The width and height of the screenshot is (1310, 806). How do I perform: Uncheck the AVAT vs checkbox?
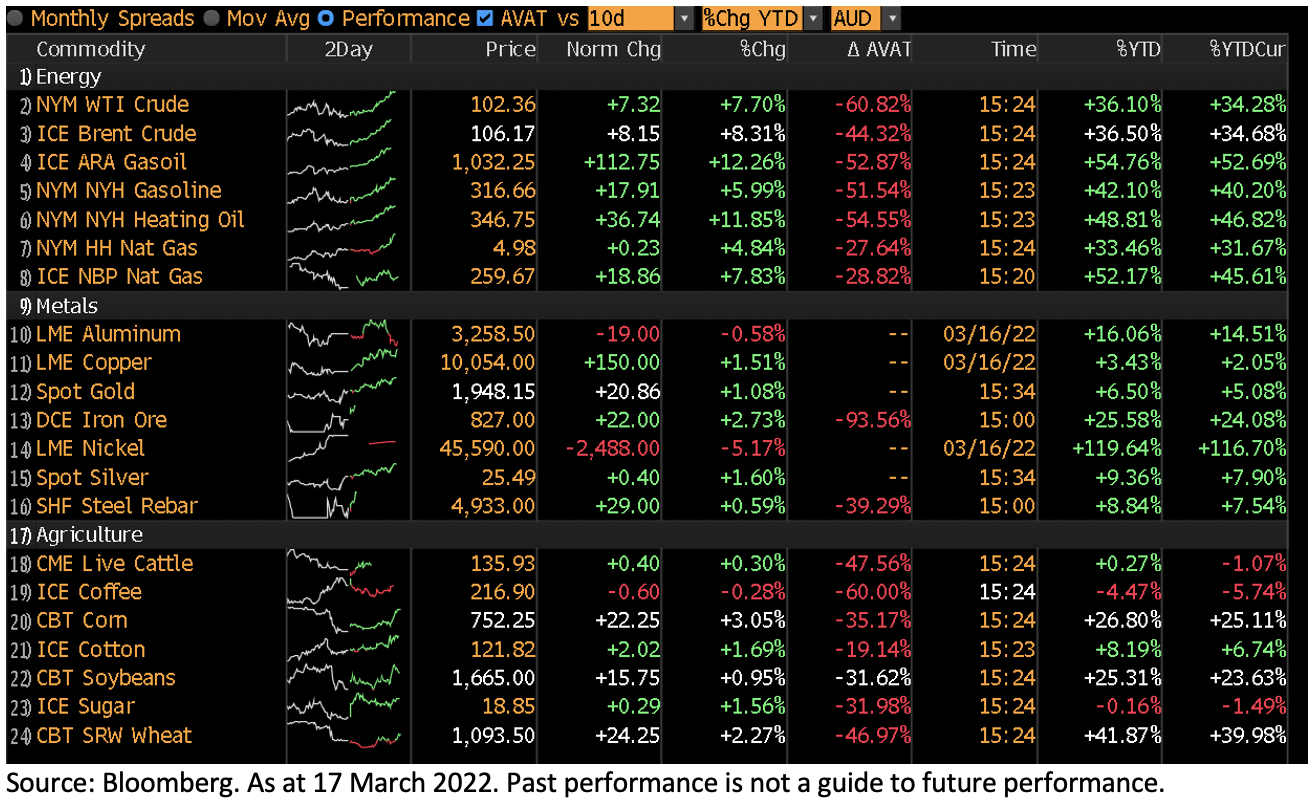coord(485,18)
